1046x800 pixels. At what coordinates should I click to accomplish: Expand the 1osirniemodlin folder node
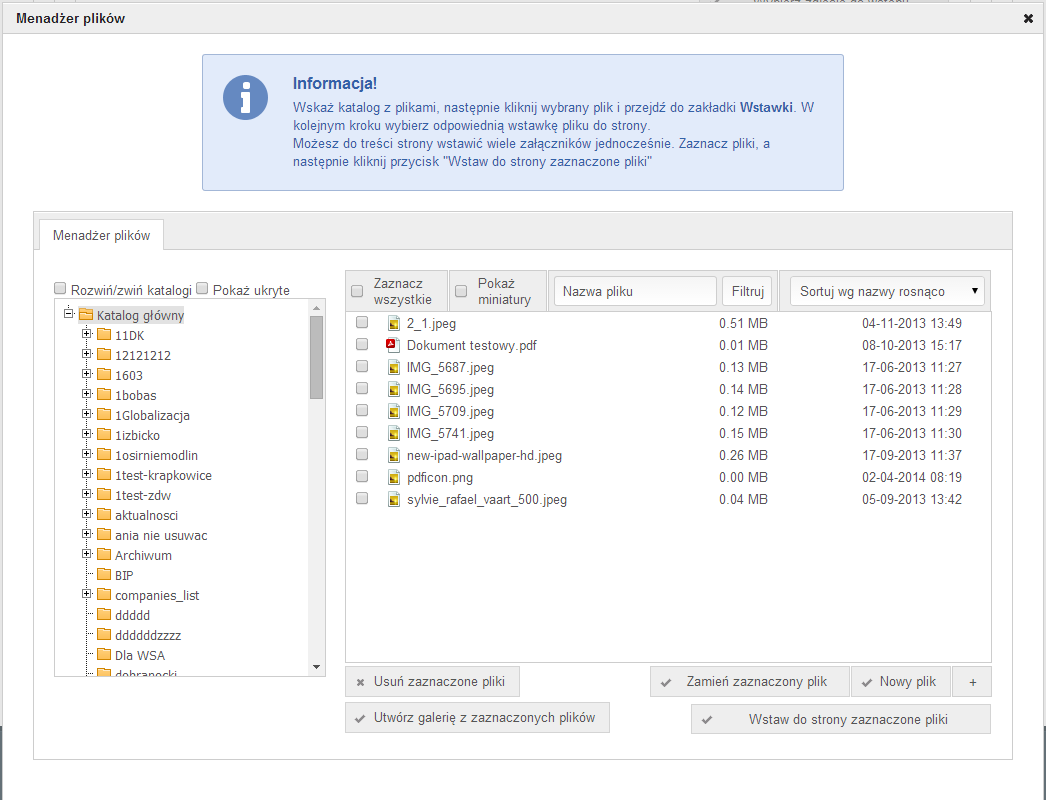point(87,454)
